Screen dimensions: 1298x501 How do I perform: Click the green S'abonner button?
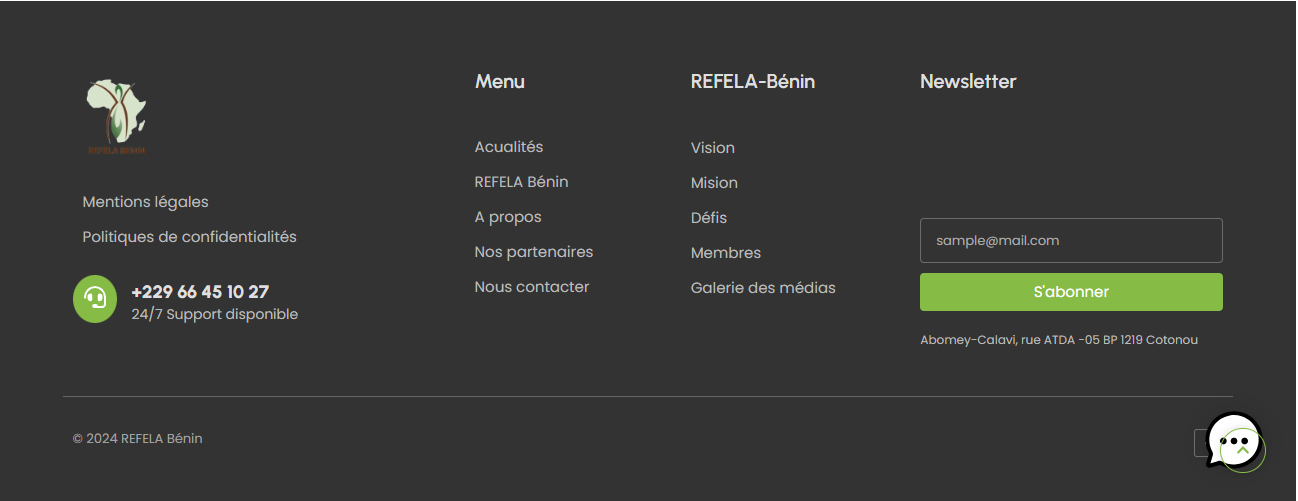tap(1071, 292)
